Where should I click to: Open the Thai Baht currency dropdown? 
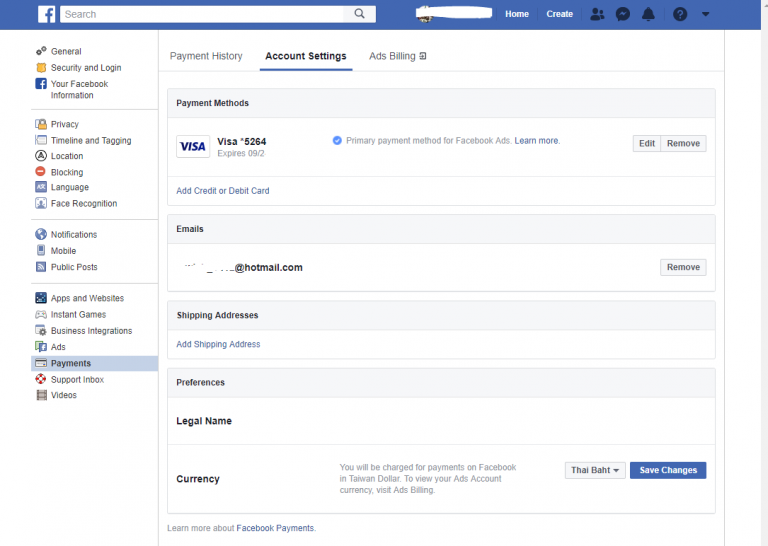tap(595, 470)
